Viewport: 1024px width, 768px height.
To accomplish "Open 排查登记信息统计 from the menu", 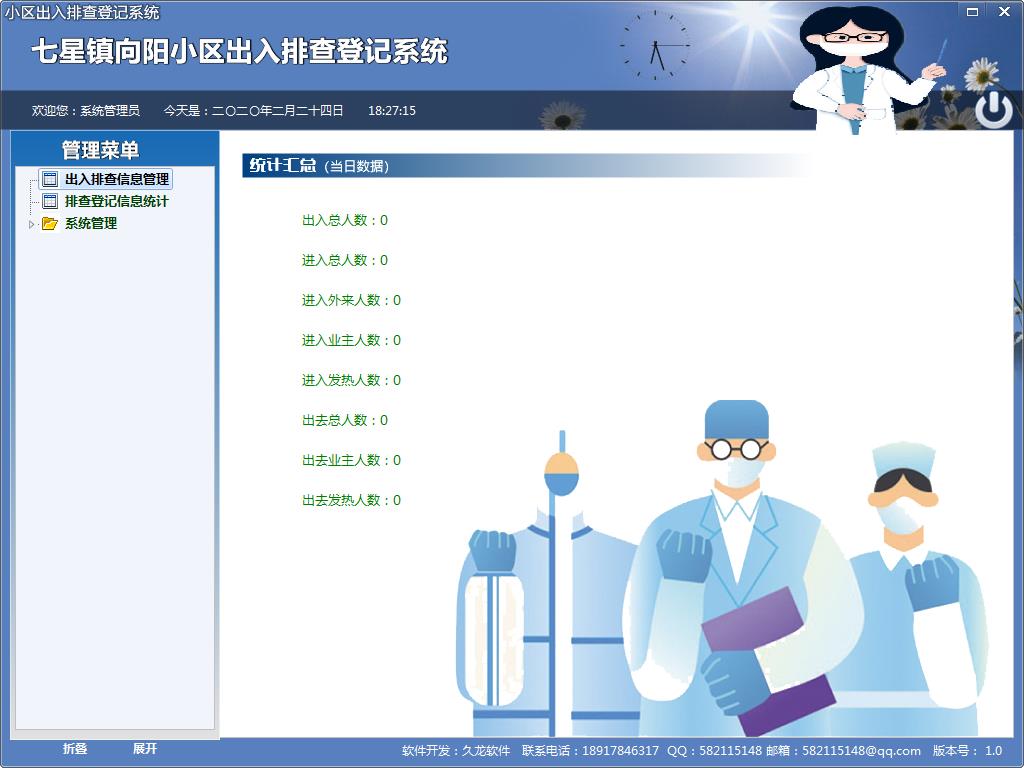I will pos(117,202).
